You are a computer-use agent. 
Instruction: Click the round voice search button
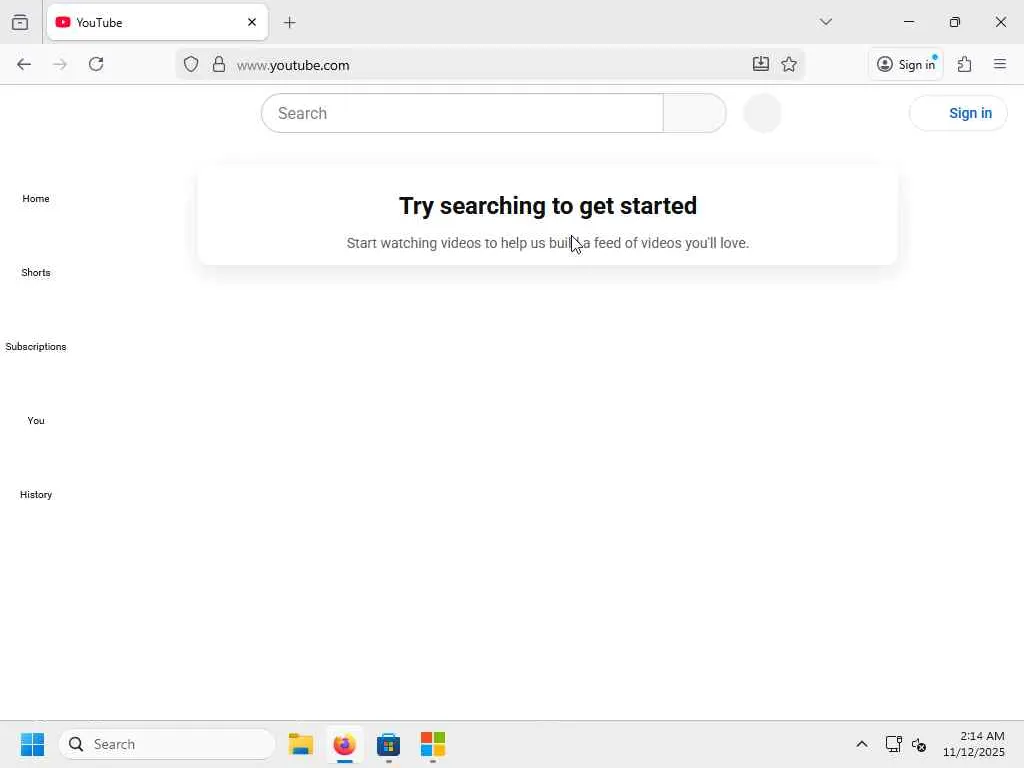pos(762,113)
